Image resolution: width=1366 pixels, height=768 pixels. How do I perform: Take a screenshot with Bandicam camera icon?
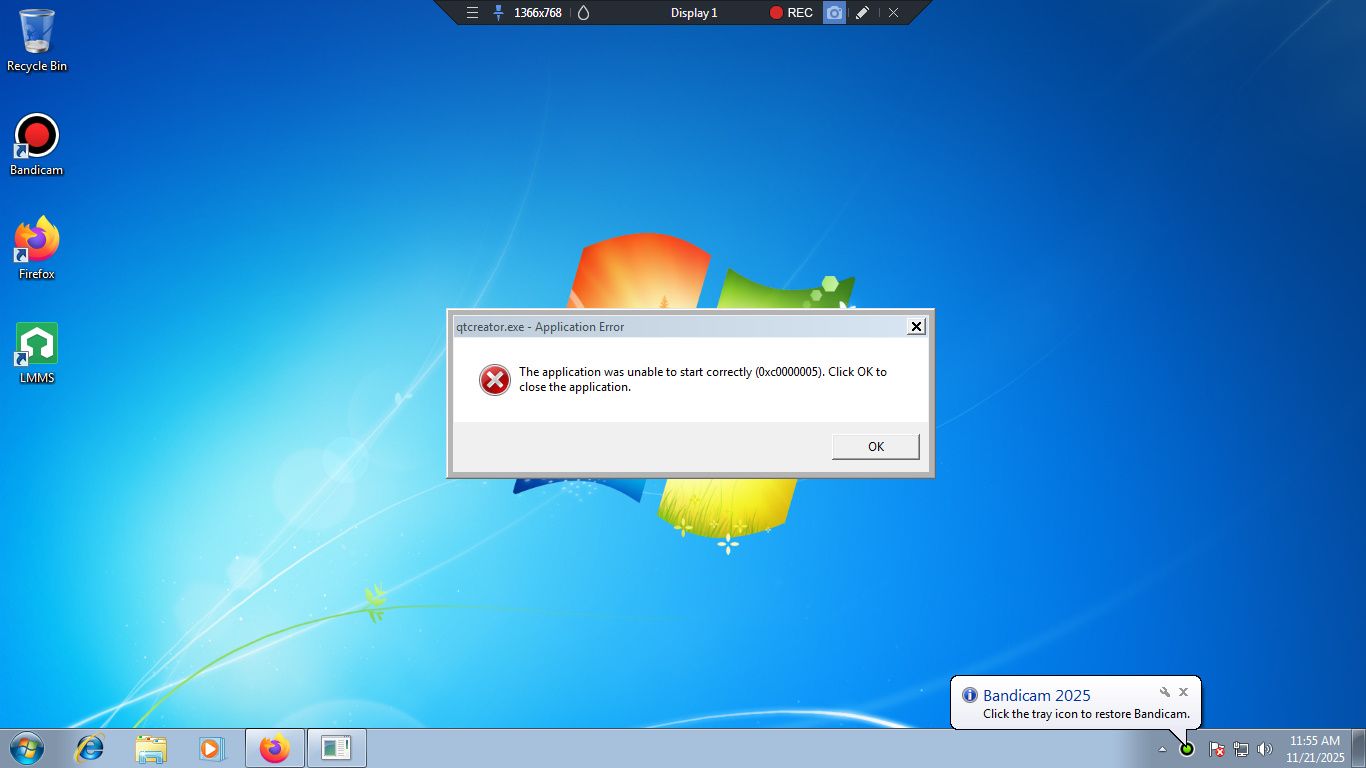point(834,13)
